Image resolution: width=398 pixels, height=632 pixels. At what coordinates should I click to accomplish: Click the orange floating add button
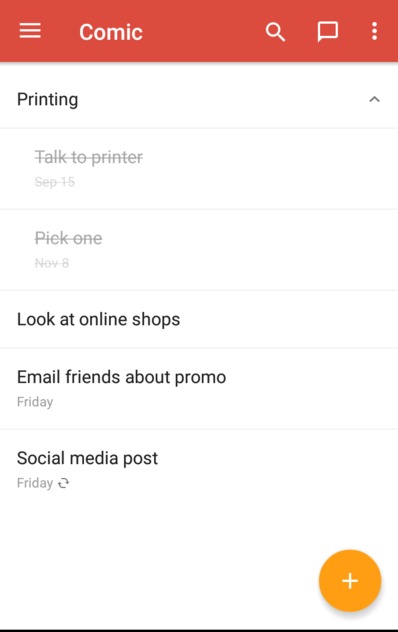point(350,581)
